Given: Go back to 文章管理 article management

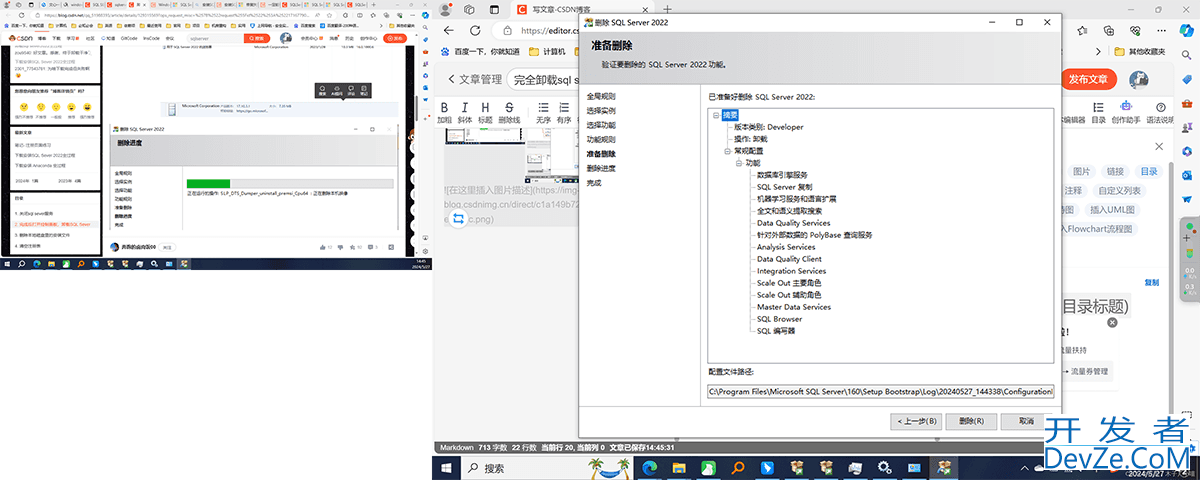Looking at the screenshot, I should click(x=475, y=79).
